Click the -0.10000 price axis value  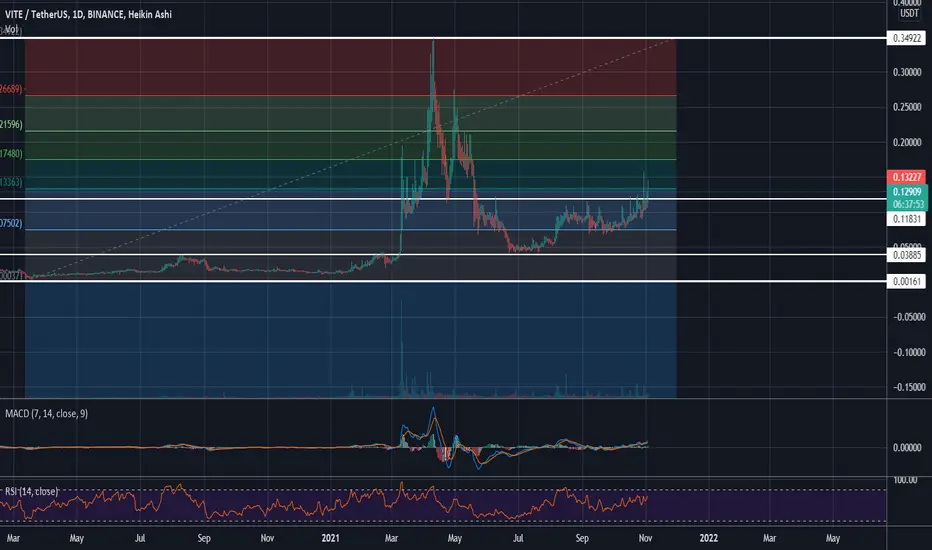pos(909,352)
